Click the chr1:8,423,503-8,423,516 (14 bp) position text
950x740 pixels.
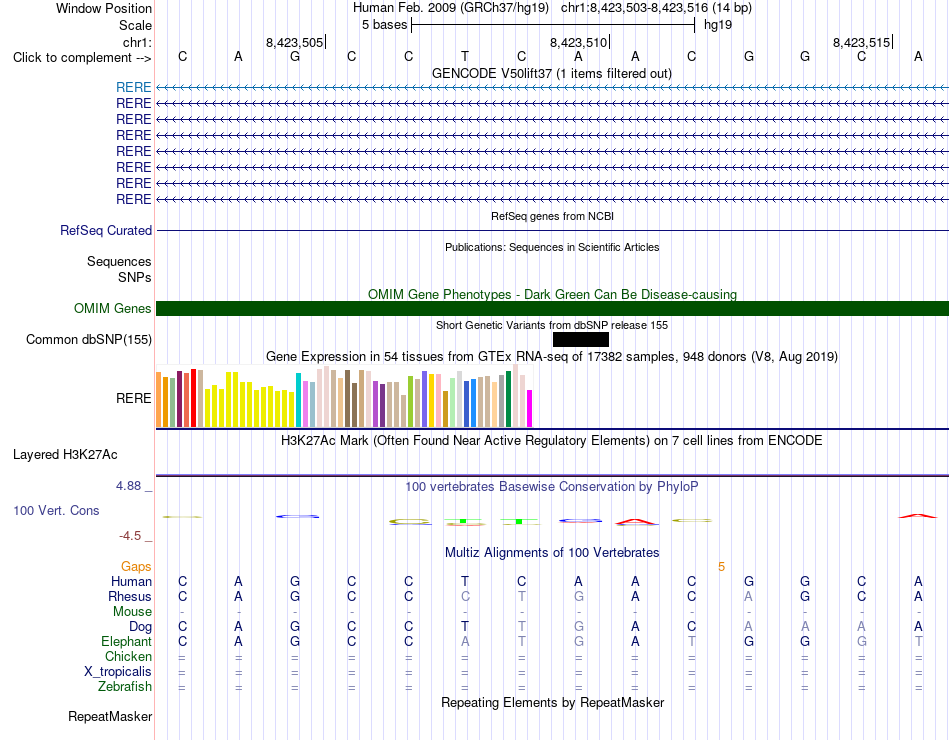656,8
